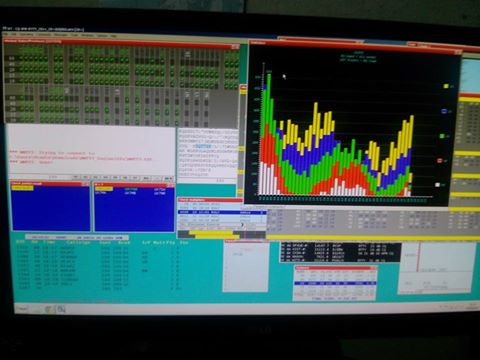
Task: Click the green legend swatch in statistics chart
Action: [x=442, y=136]
